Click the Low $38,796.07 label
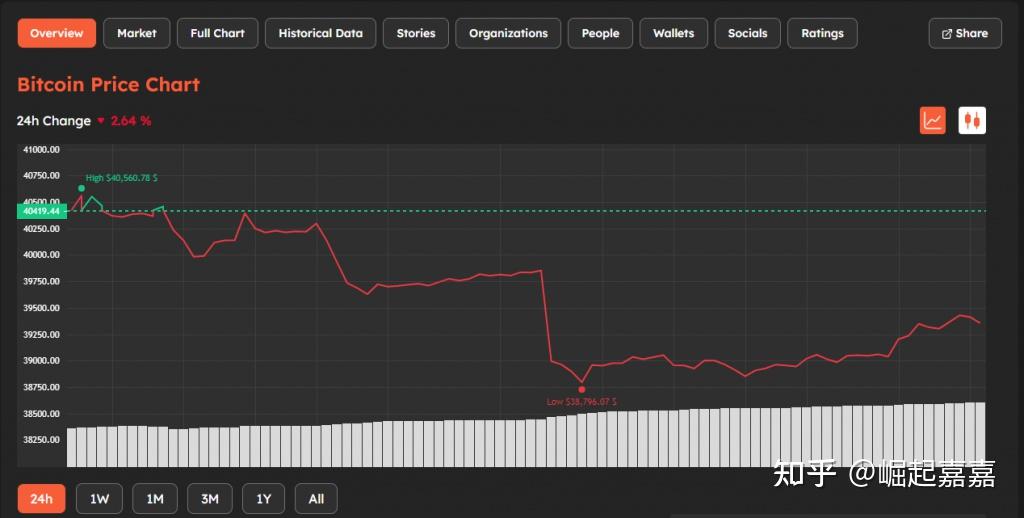The width and height of the screenshot is (1024, 518). (x=582, y=402)
